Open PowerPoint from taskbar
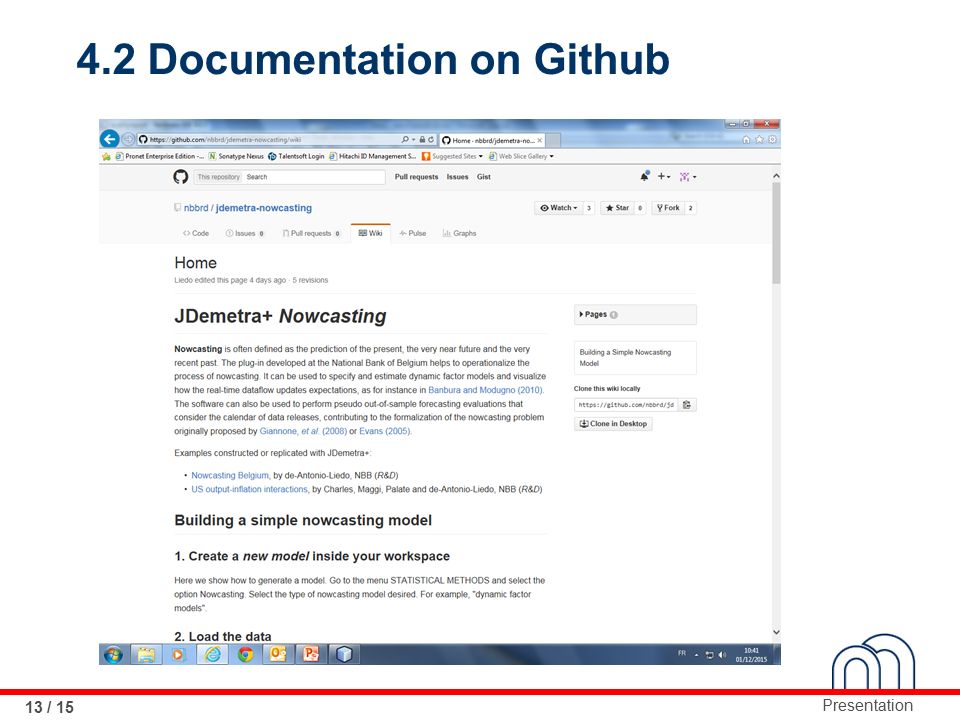Viewport: 960px width, 720px height. click(311, 654)
